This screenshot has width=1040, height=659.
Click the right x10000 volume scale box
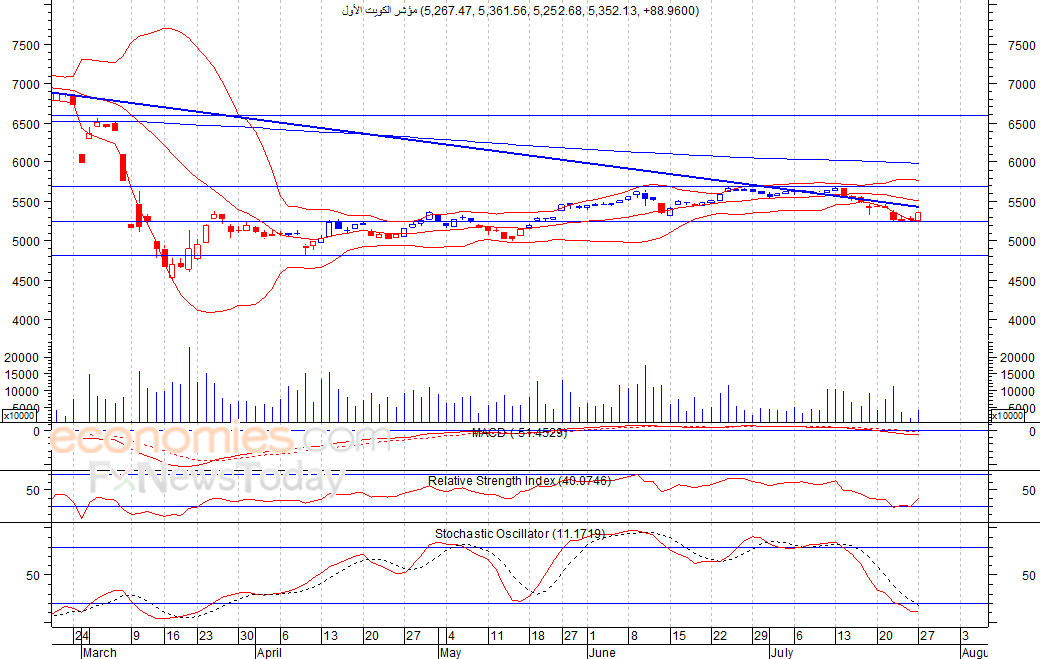1006,416
